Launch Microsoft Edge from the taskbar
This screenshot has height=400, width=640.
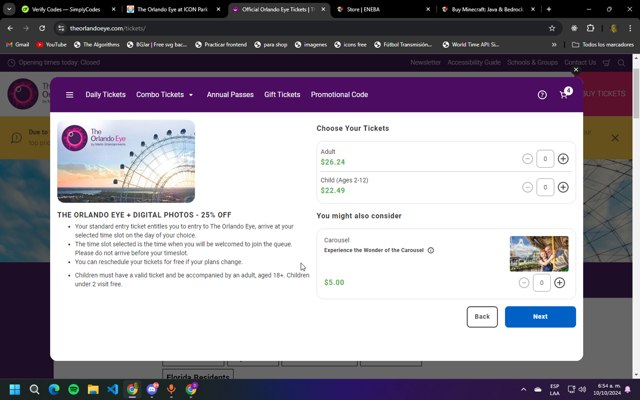tap(54, 389)
